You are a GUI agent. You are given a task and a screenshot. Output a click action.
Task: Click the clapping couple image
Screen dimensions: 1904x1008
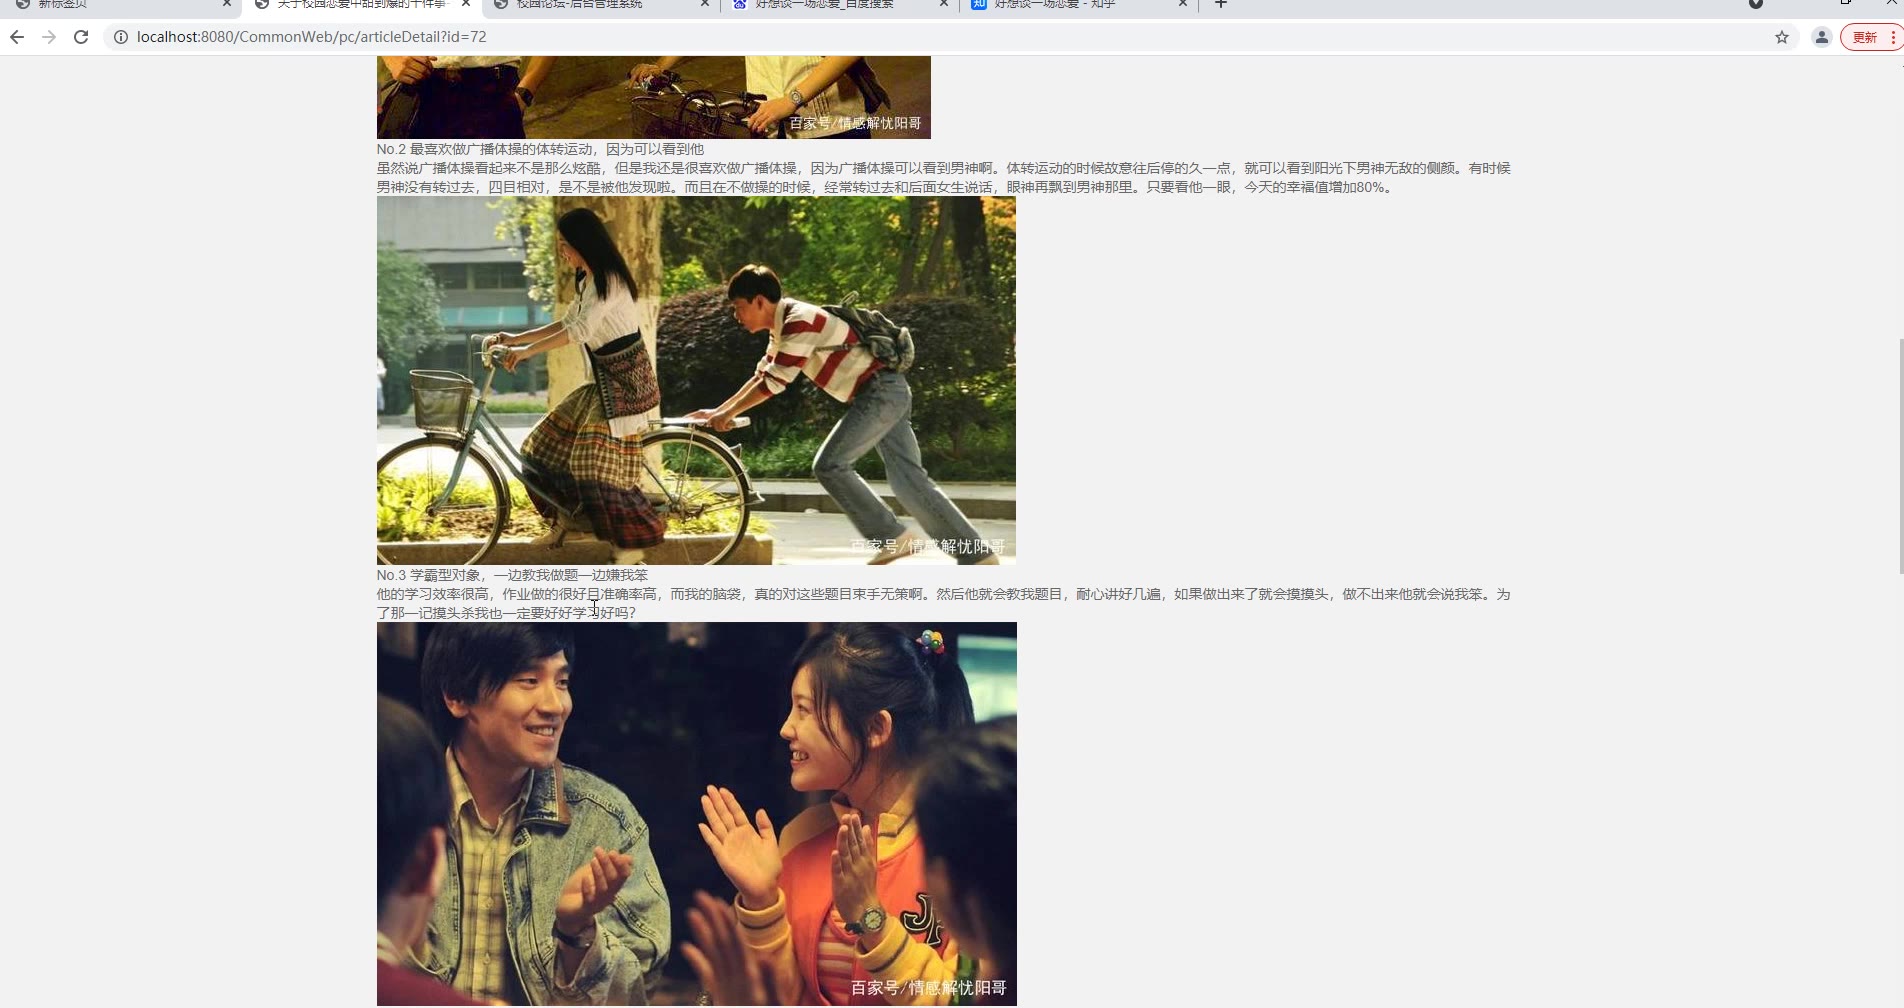[696, 814]
